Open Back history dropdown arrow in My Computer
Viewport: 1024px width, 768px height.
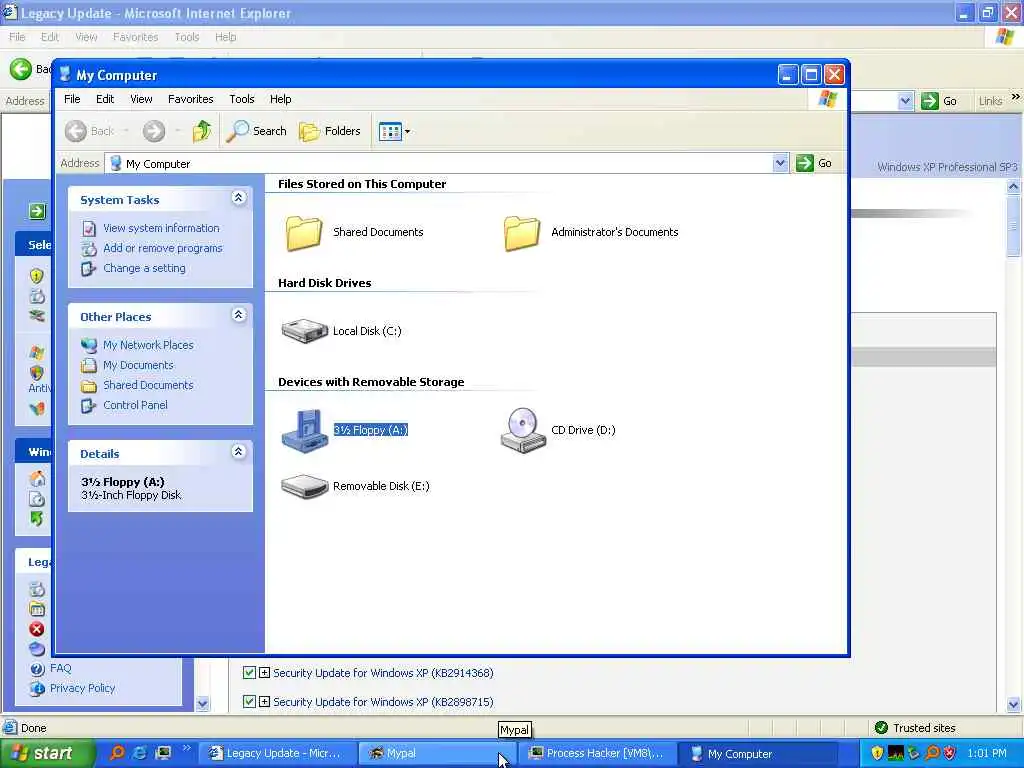126,131
